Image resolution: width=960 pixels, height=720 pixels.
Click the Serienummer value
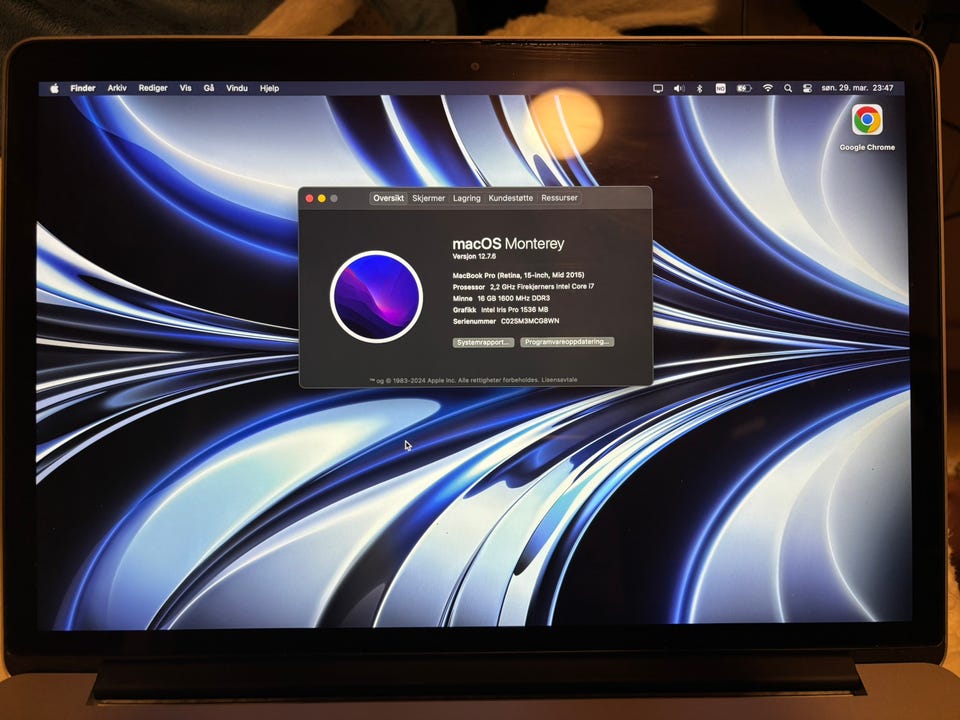(530, 321)
